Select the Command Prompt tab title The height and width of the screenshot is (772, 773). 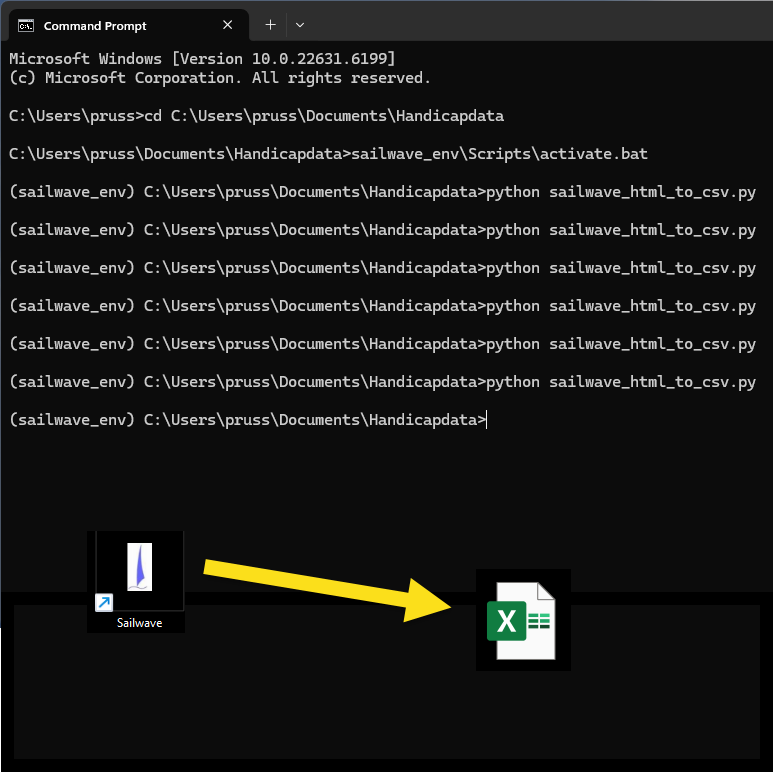tap(95, 26)
